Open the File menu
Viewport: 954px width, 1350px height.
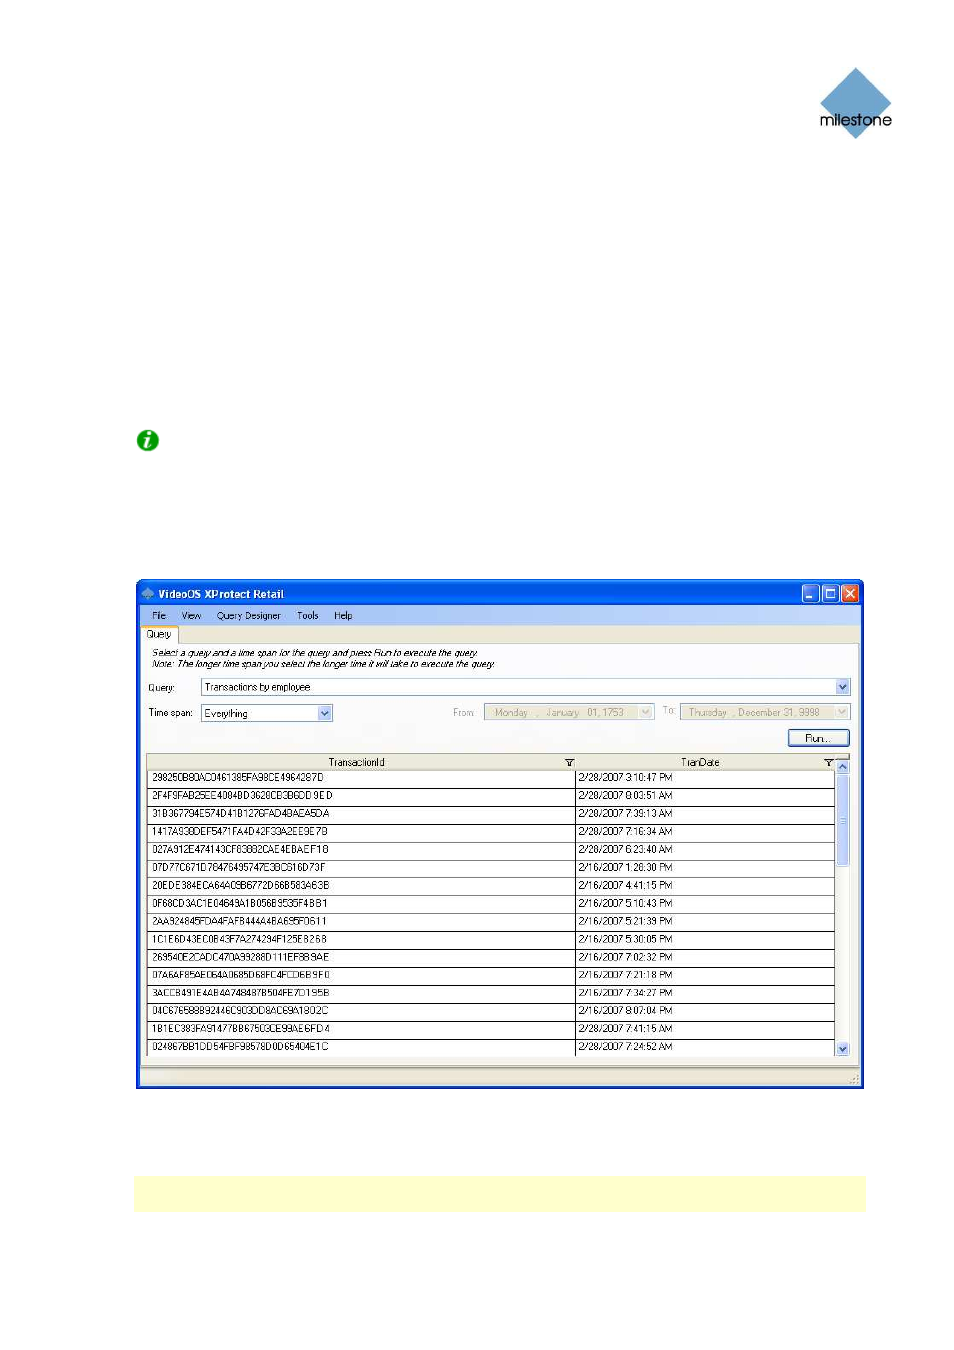[x=159, y=616]
